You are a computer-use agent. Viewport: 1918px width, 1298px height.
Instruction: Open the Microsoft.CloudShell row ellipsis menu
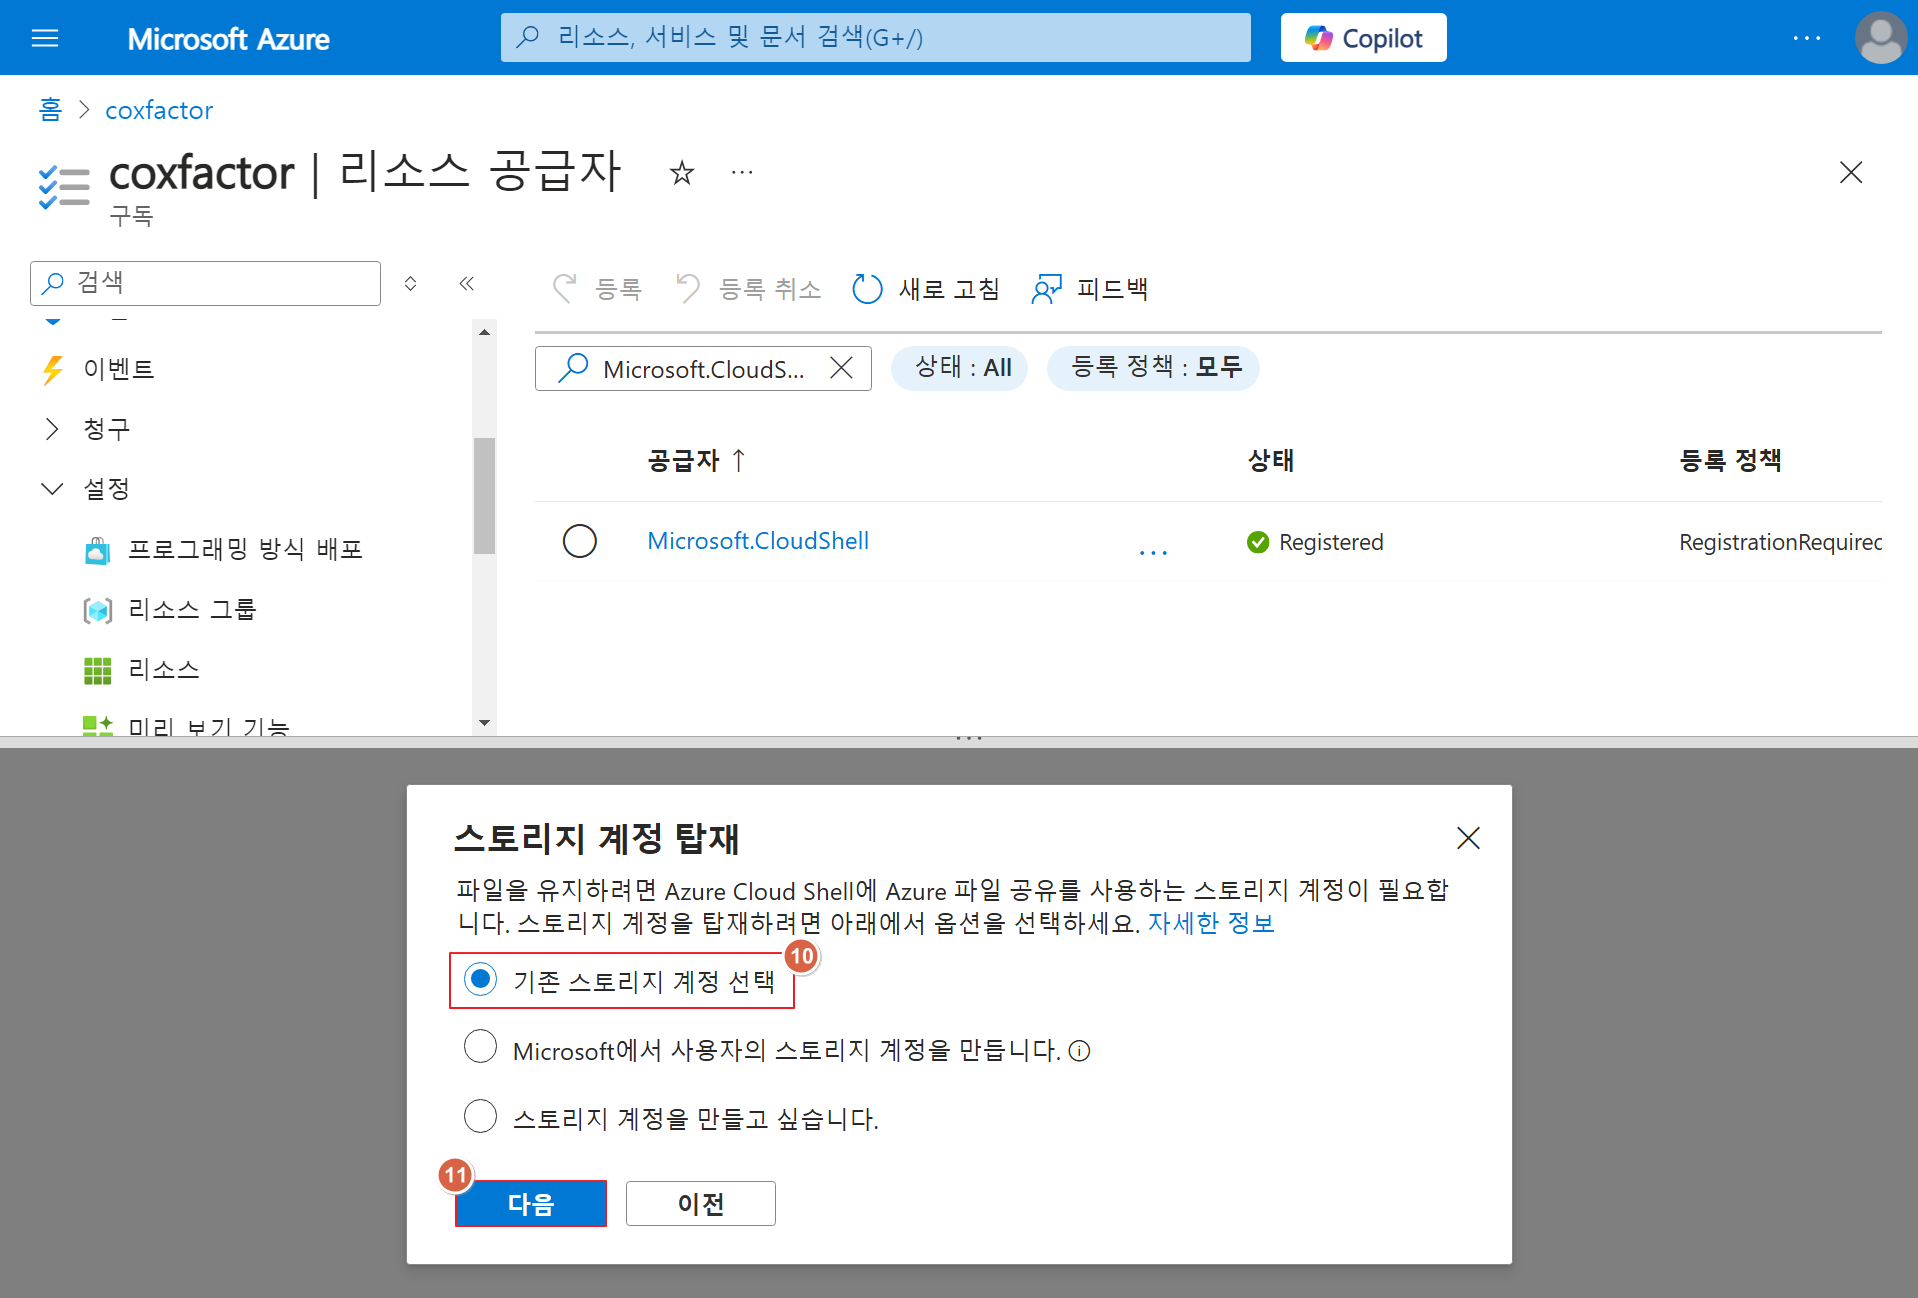[1153, 551]
